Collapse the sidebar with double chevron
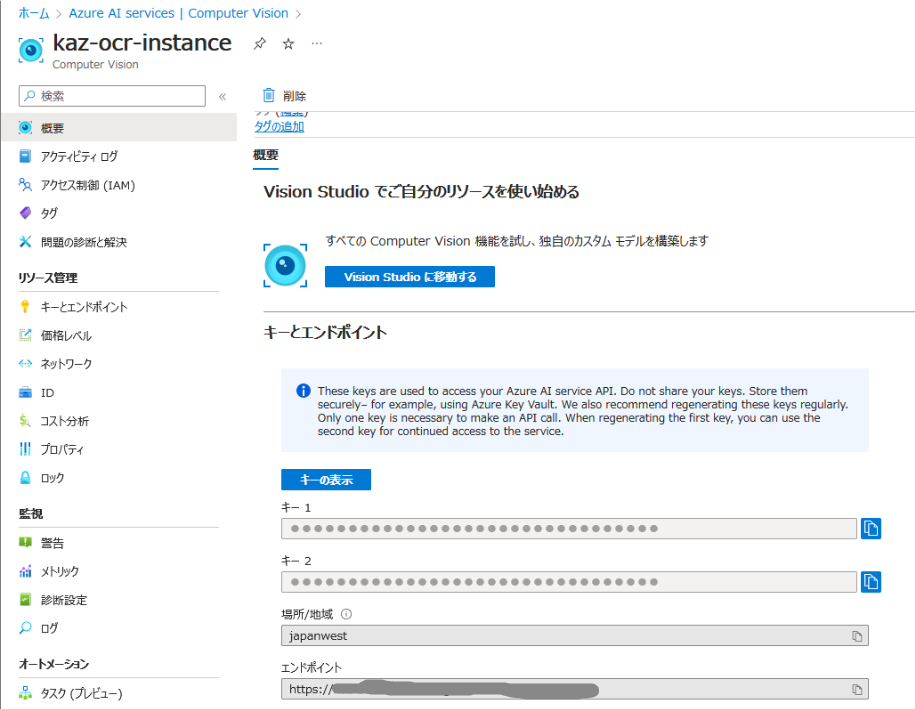 tap(222, 96)
